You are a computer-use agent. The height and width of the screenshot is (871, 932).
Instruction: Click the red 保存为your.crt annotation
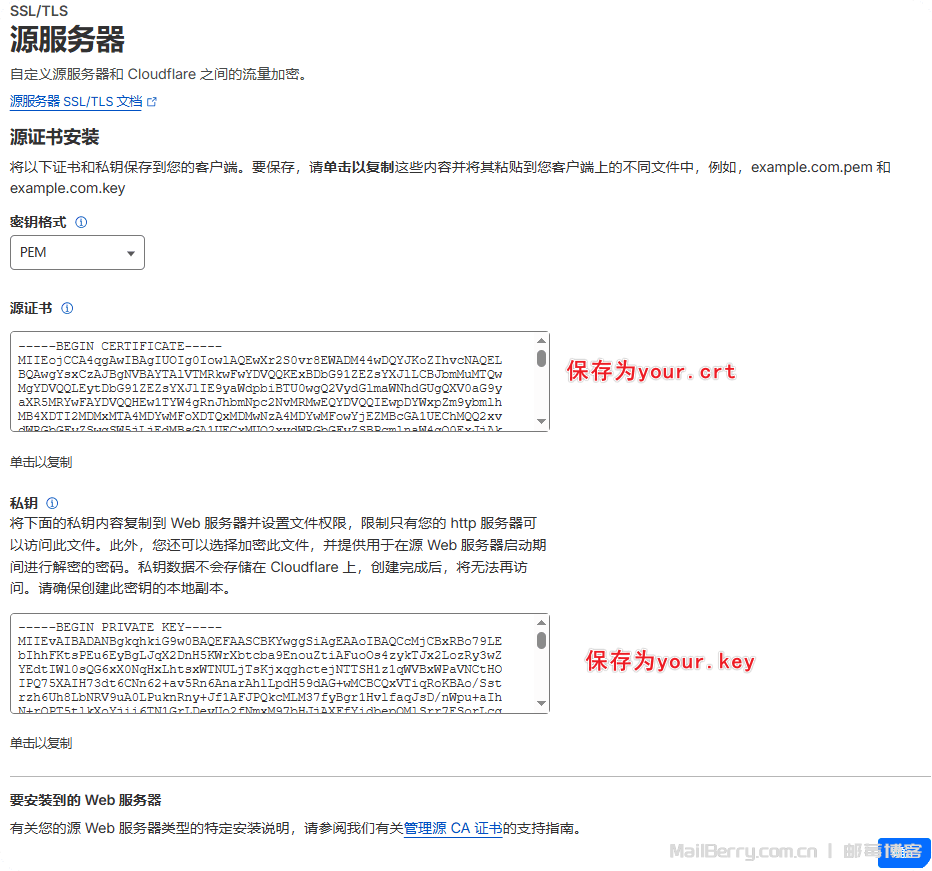[x=651, y=372]
